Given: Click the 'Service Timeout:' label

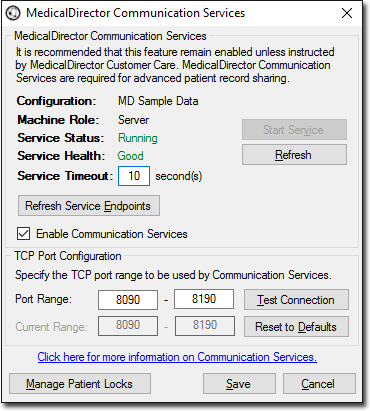Looking at the screenshot, I should click(65, 176).
